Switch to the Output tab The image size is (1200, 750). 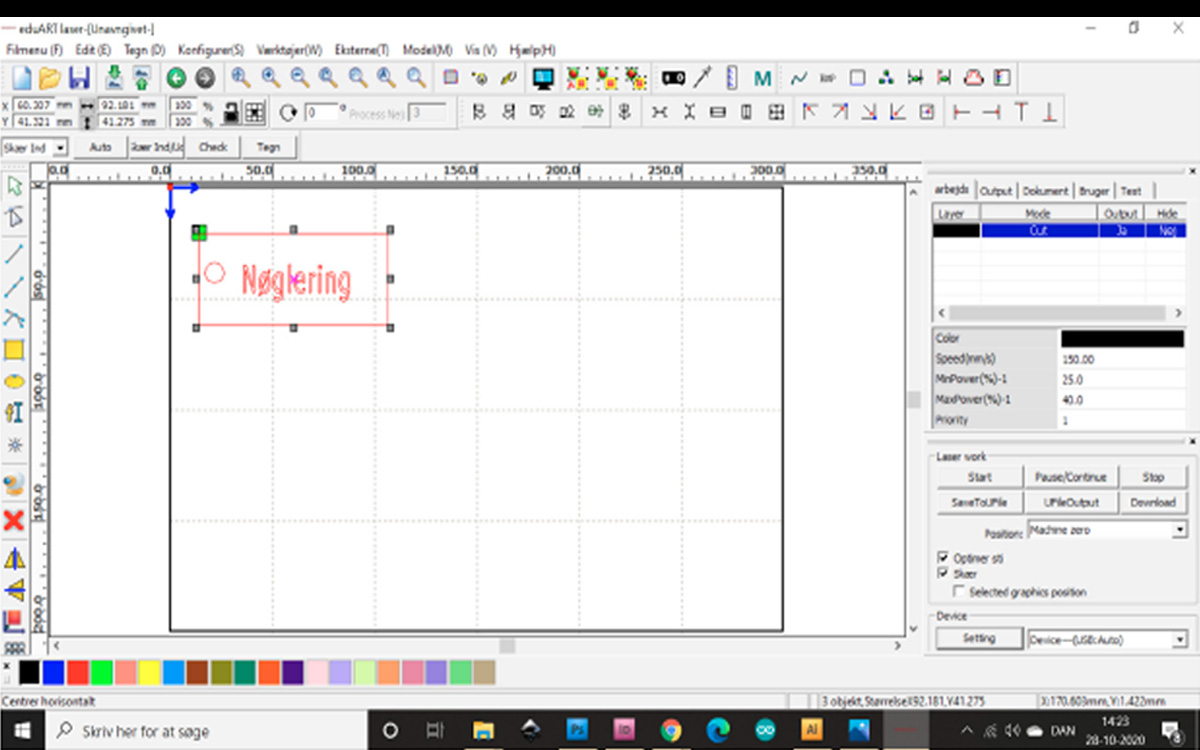995,190
